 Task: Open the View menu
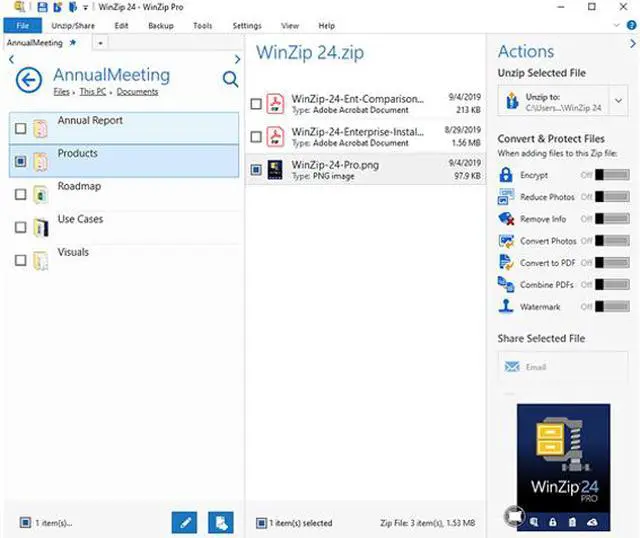(x=290, y=26)
